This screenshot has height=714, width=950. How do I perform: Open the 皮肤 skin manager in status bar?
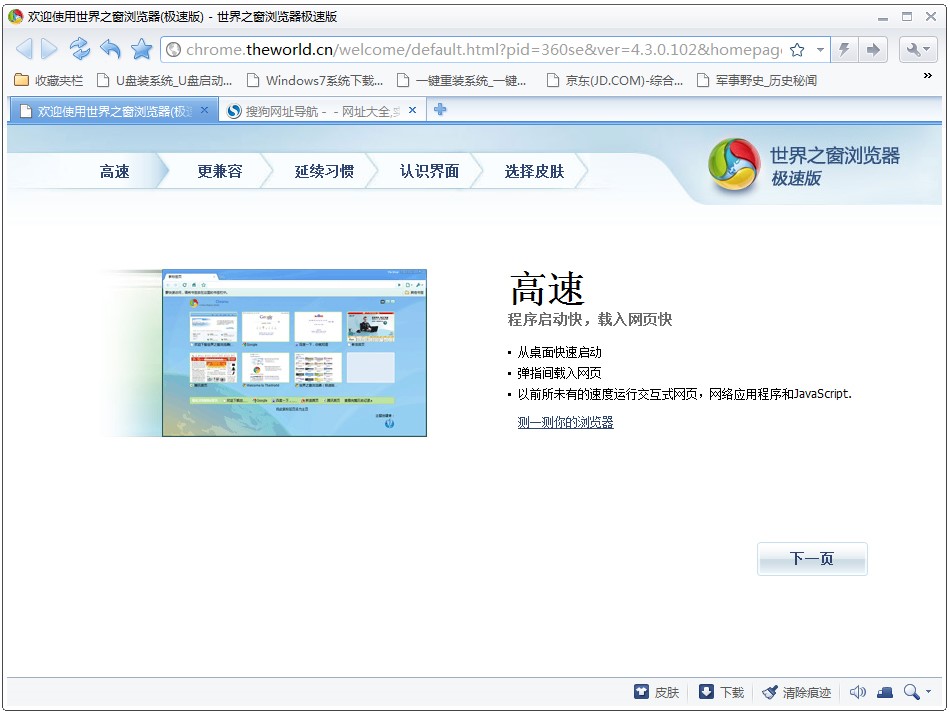pos(657,692)
